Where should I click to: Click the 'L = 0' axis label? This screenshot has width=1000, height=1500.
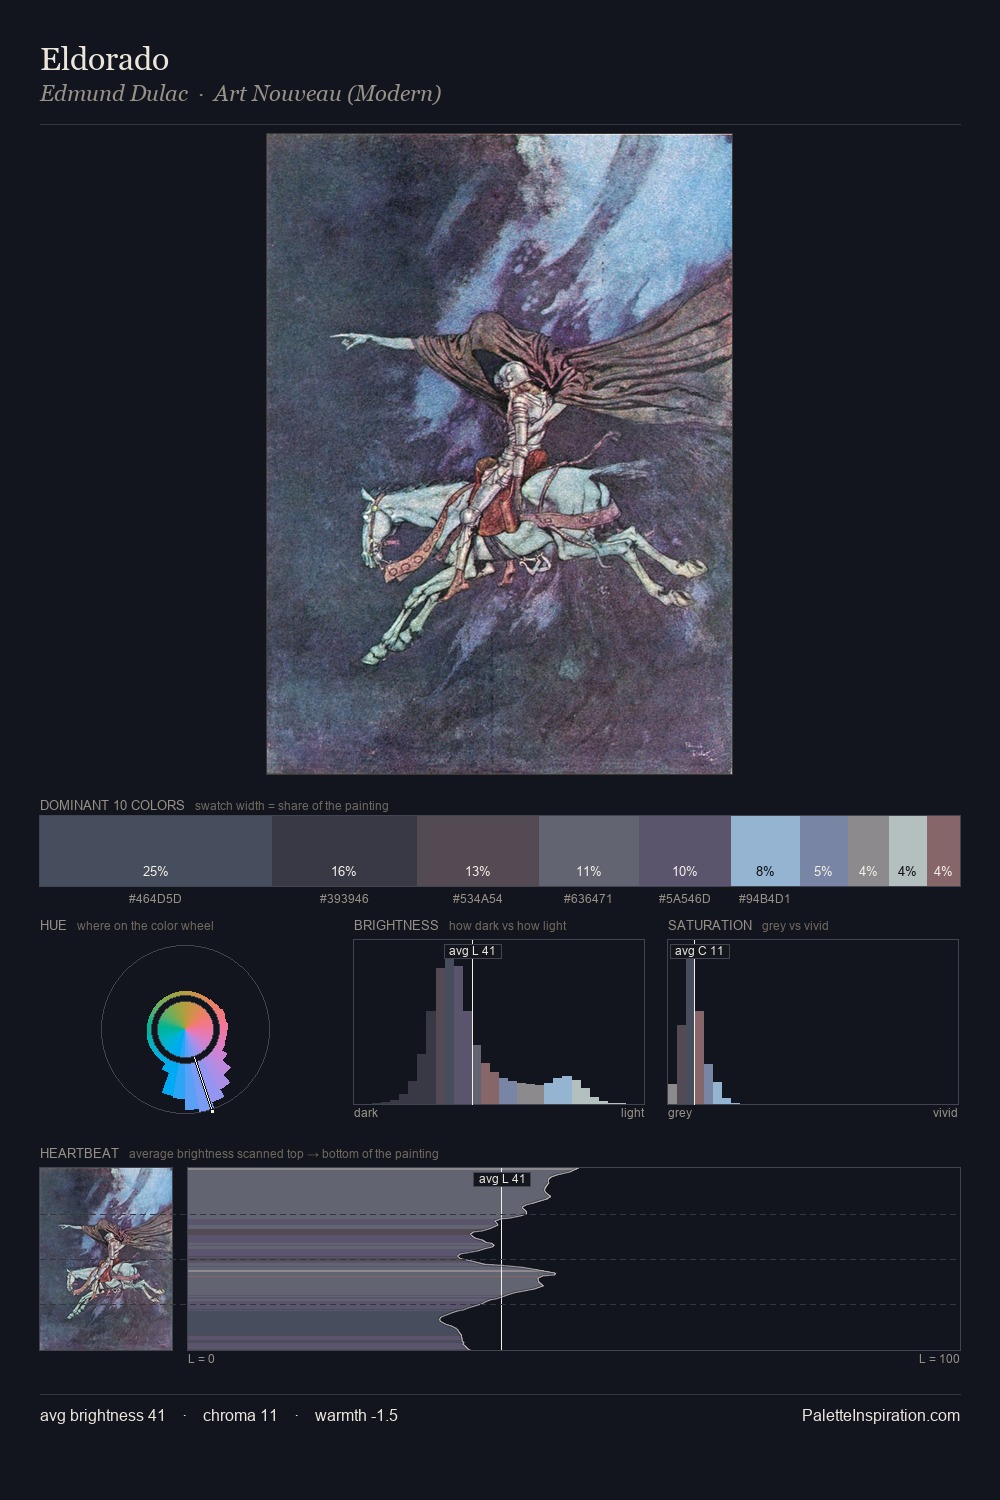pyautogui.click(x=201, y=1359)
